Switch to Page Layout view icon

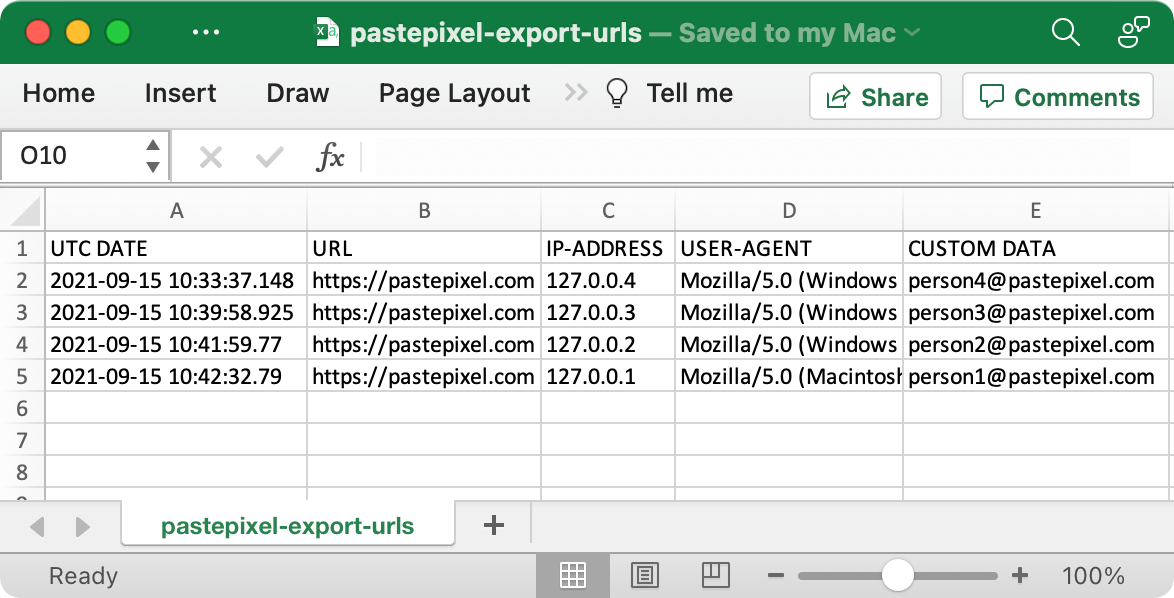click(645, 575)
